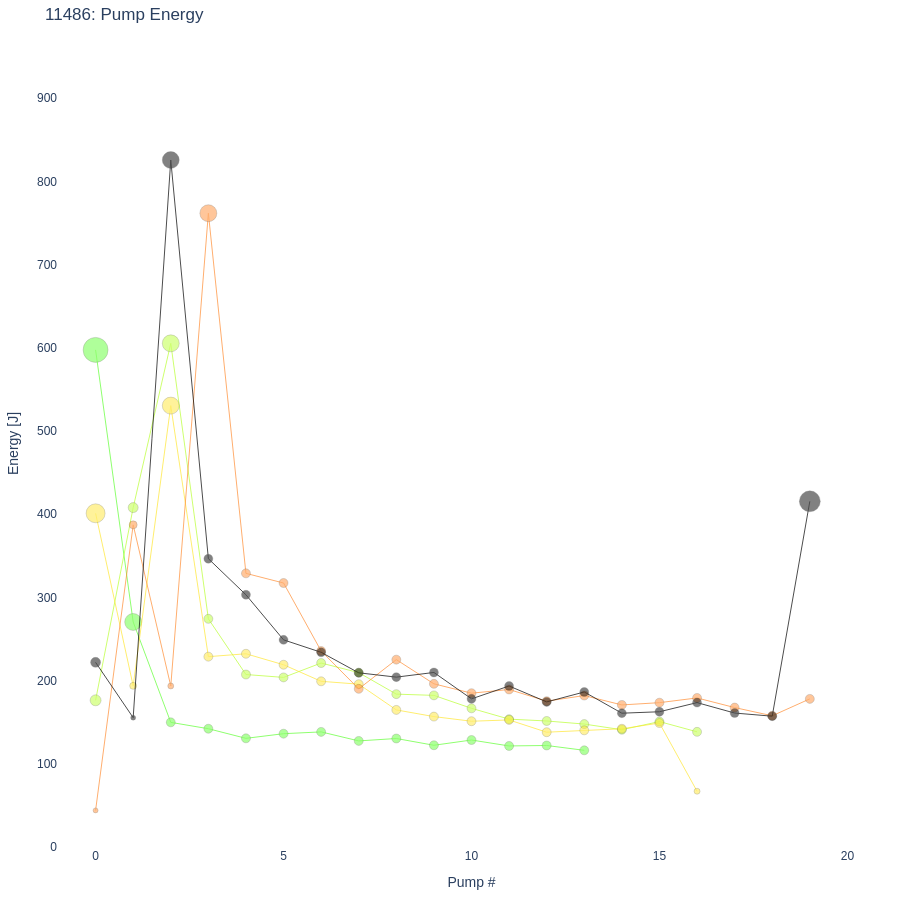Select the dark gray marker at pump 0
This screenshot has height=900, width=900.
pyautogui.click(x=96, y=662)
